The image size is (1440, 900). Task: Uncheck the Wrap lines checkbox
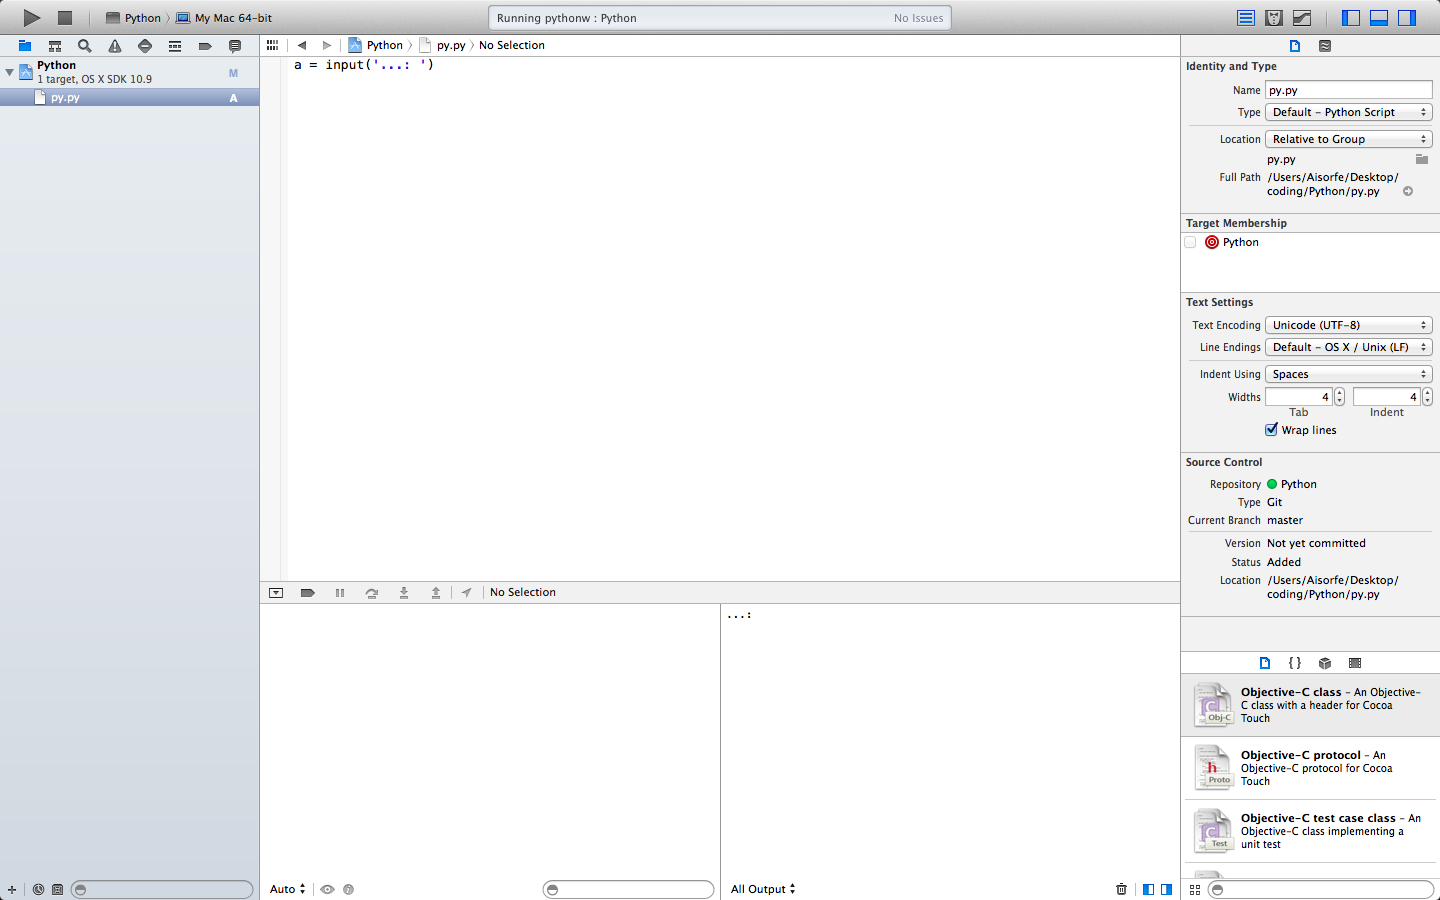[x=1272, y=430]
